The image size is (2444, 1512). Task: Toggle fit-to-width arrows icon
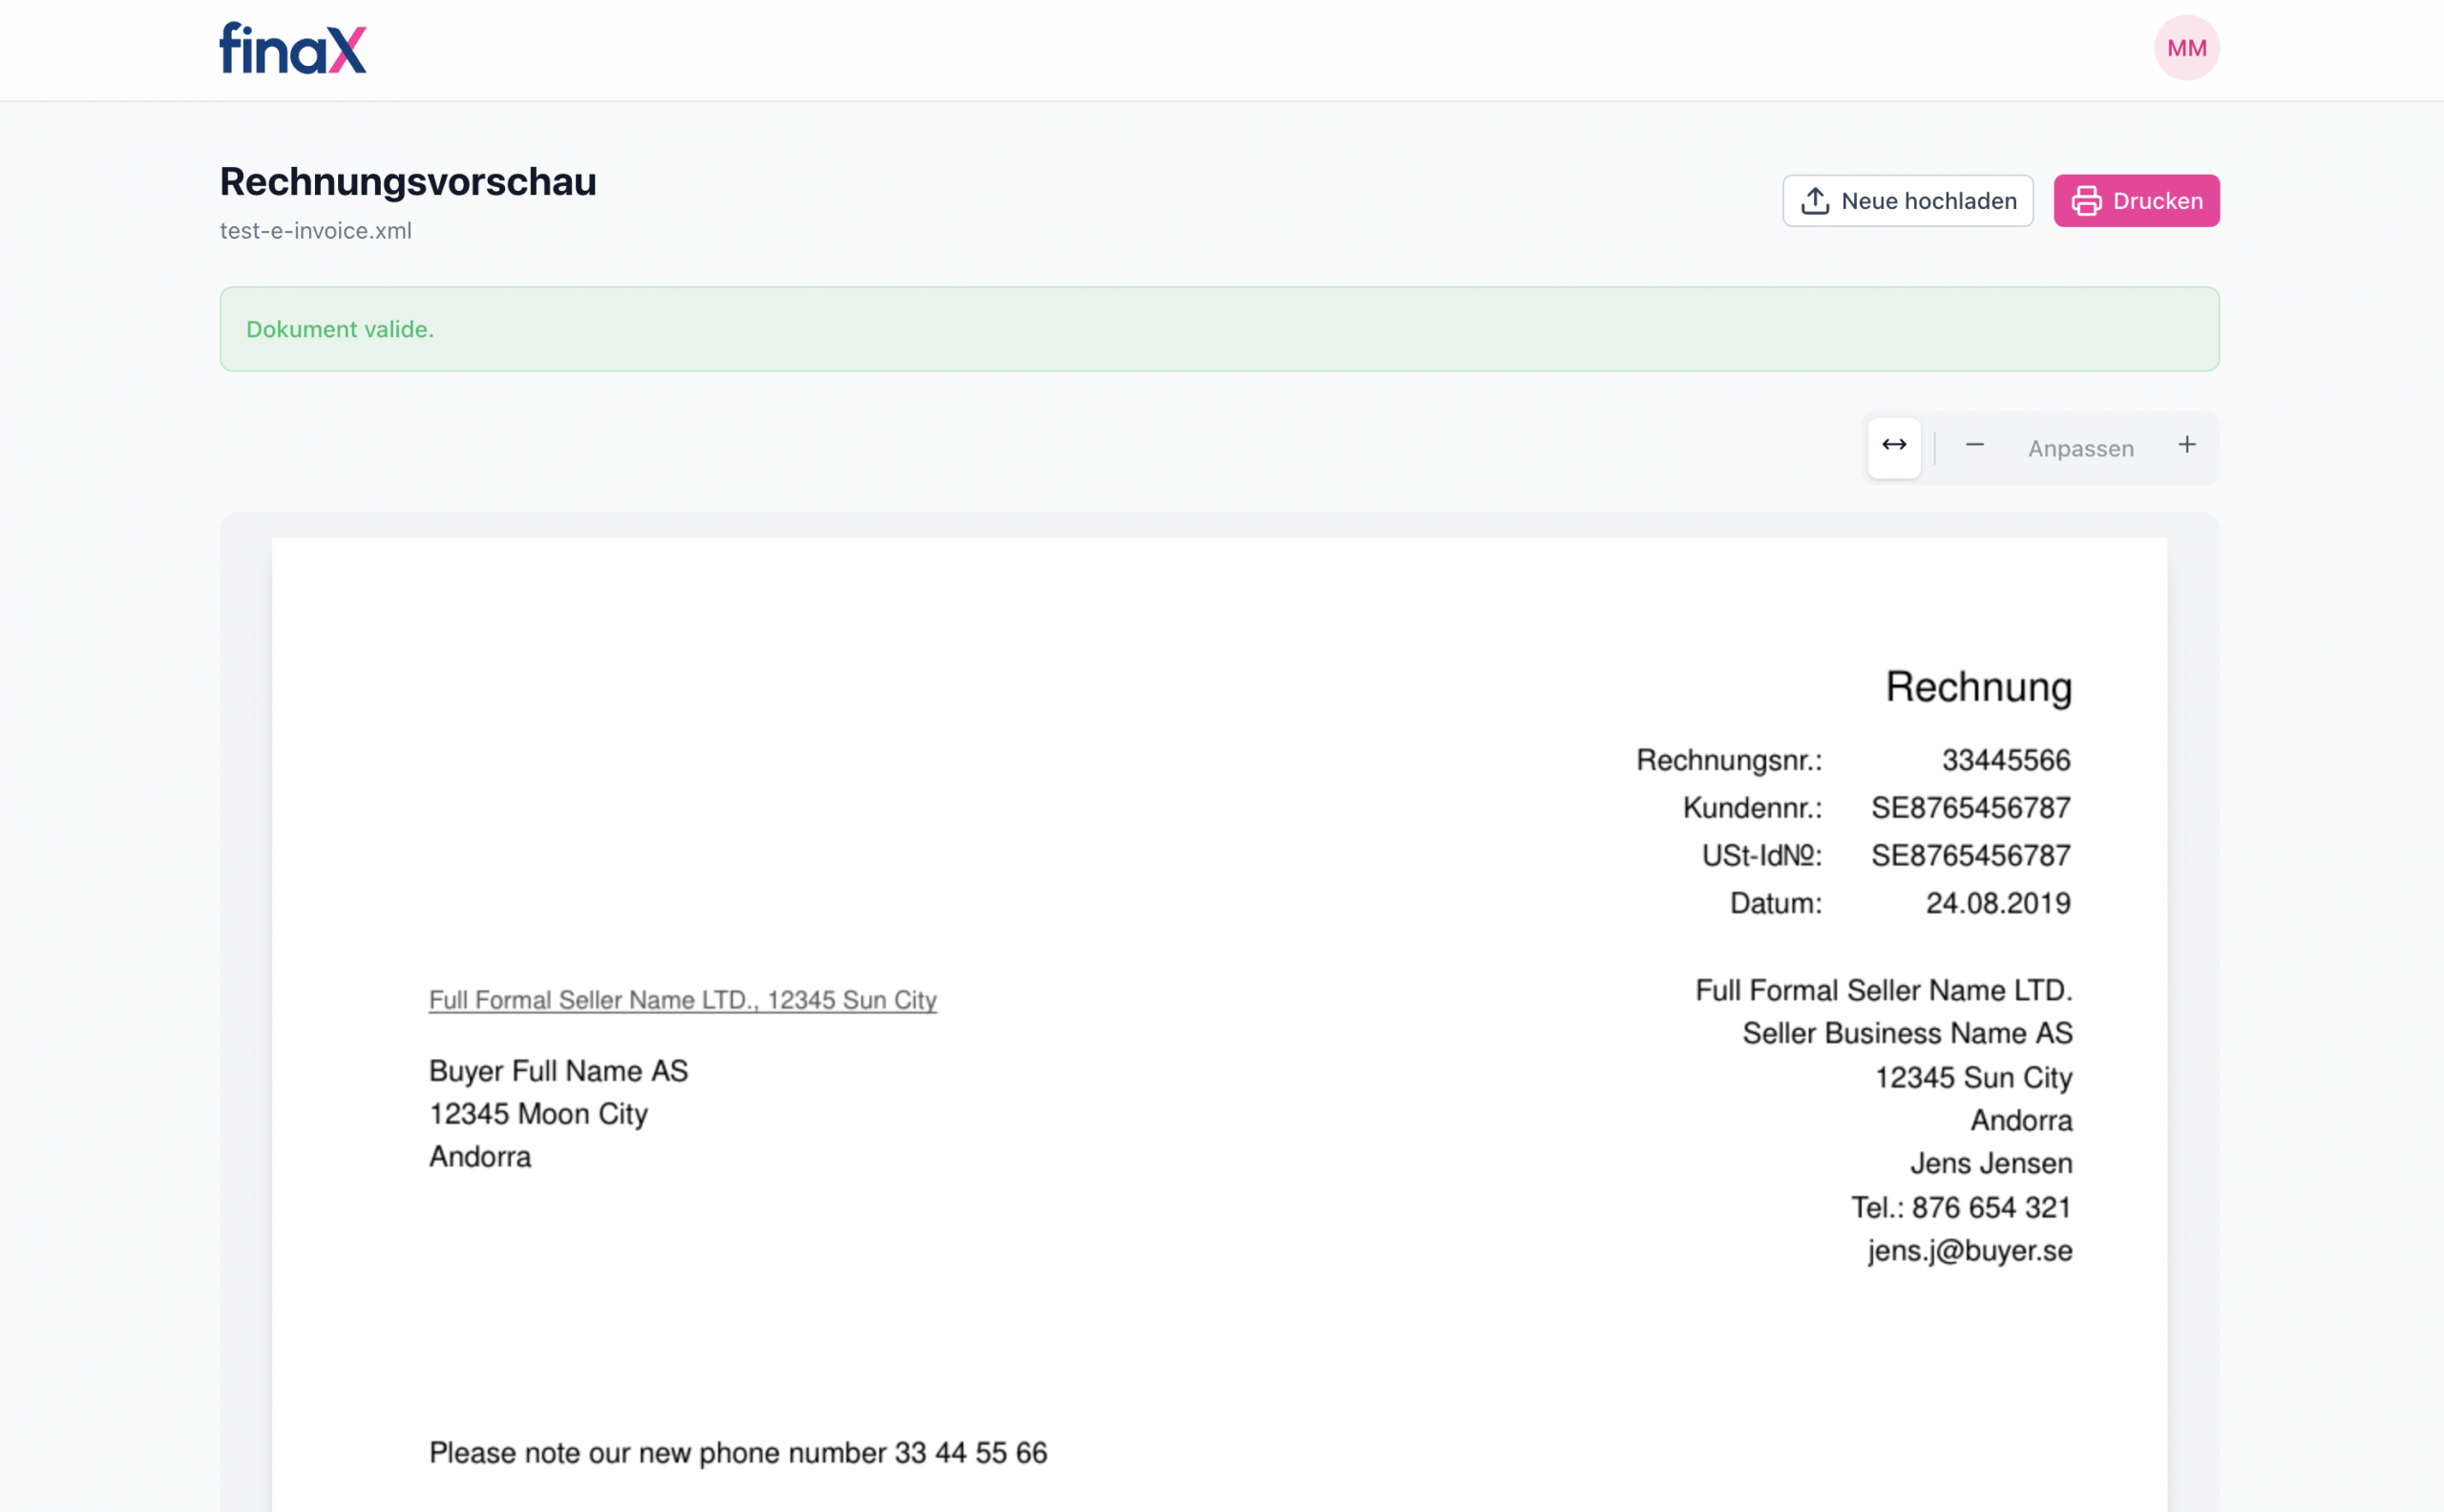pyautogui.click(x=1894, y=446)
